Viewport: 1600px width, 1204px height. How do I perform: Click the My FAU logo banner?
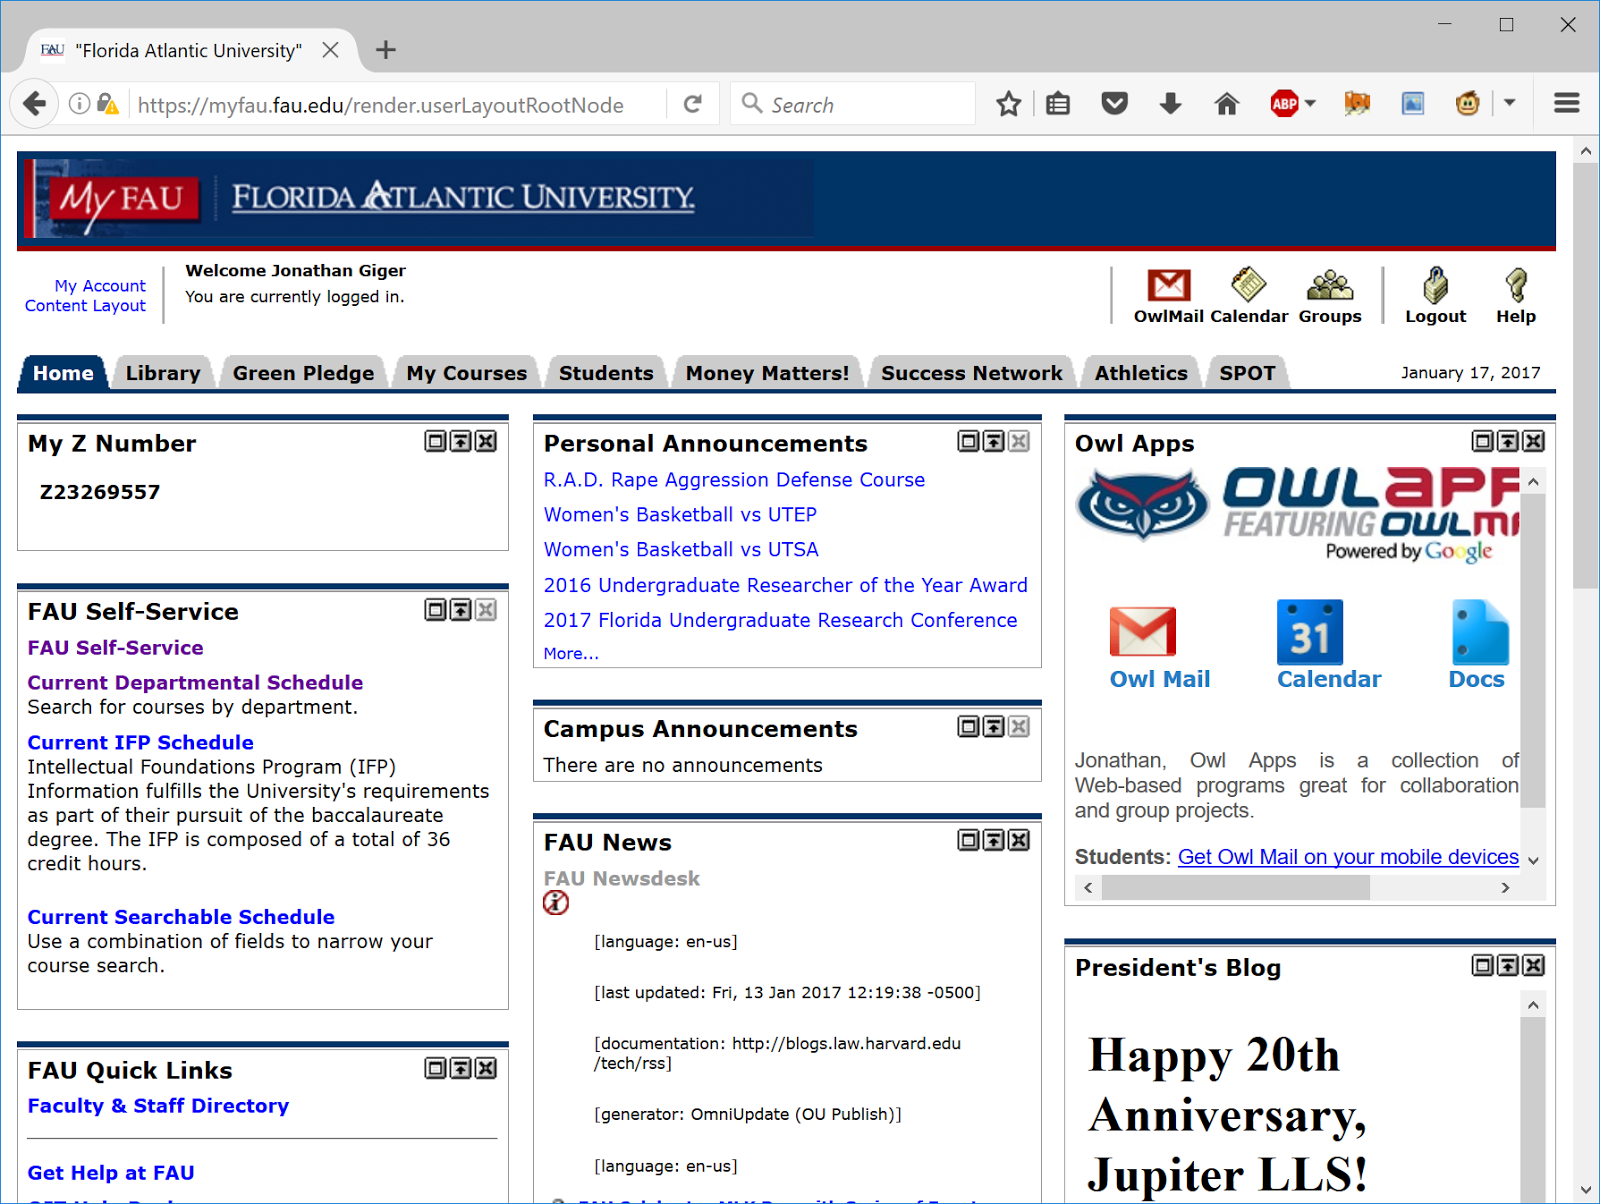tap(418, 197)
